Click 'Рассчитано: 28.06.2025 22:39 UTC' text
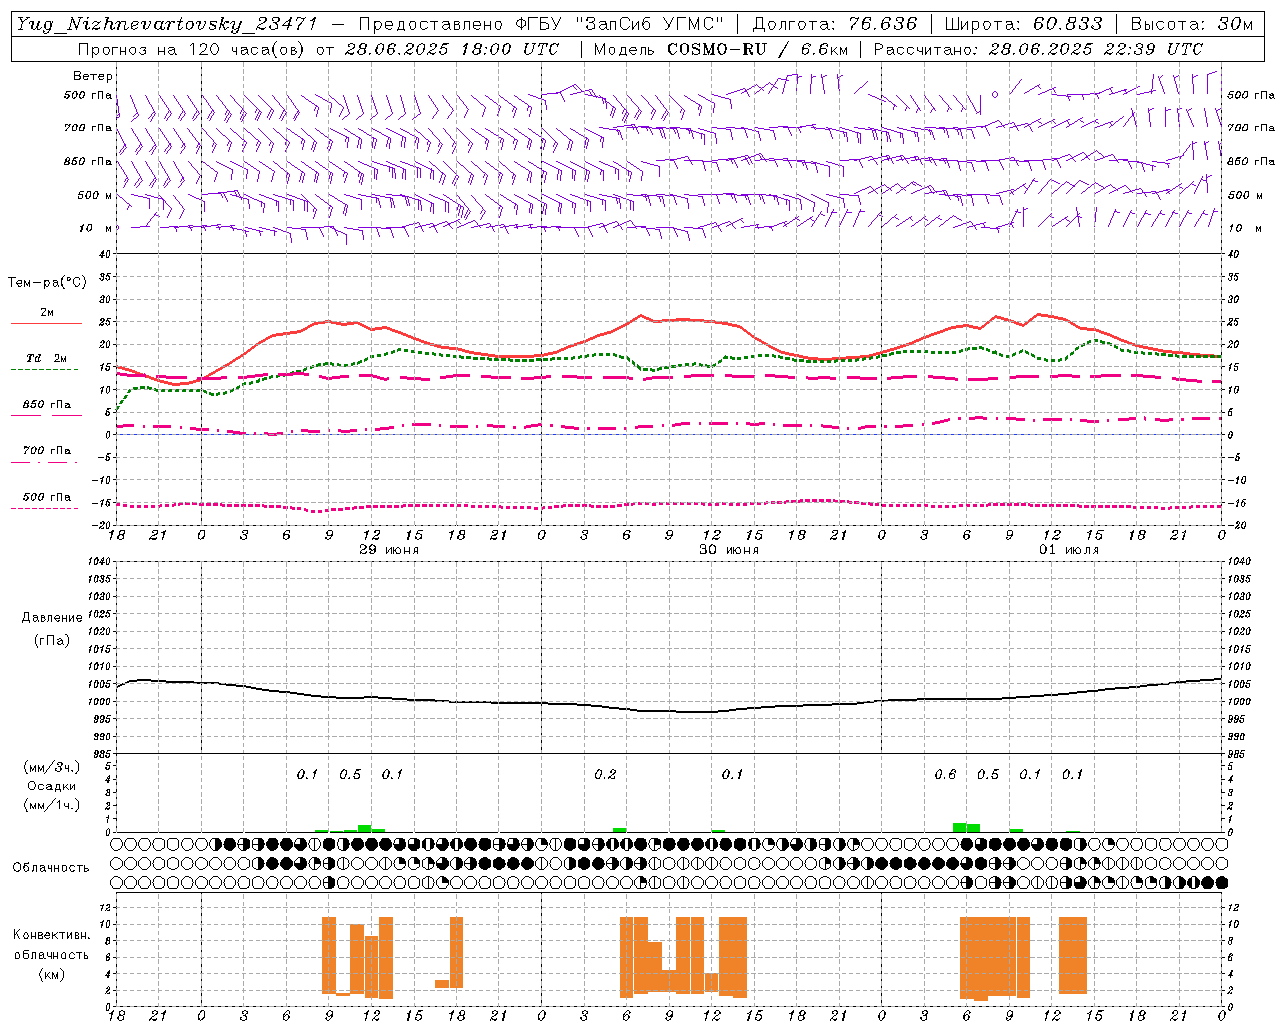This screenshot has width=1280, height=1024. [1038, 49]
